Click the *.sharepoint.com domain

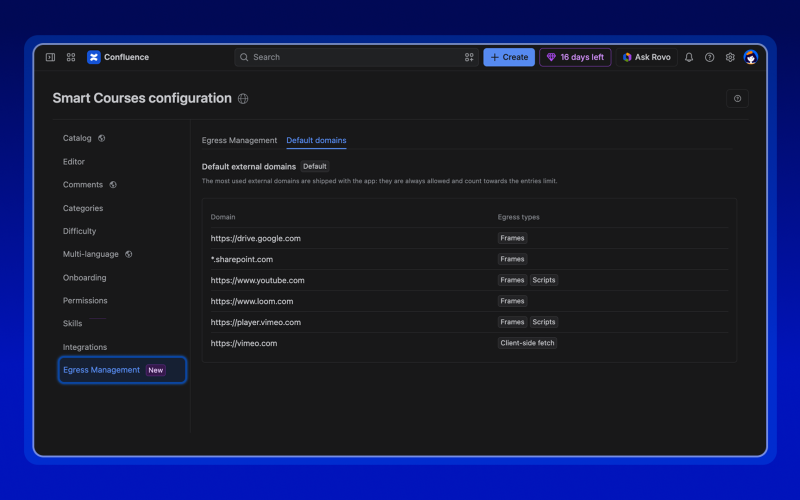pyautogui.click(x=242, y=259)
